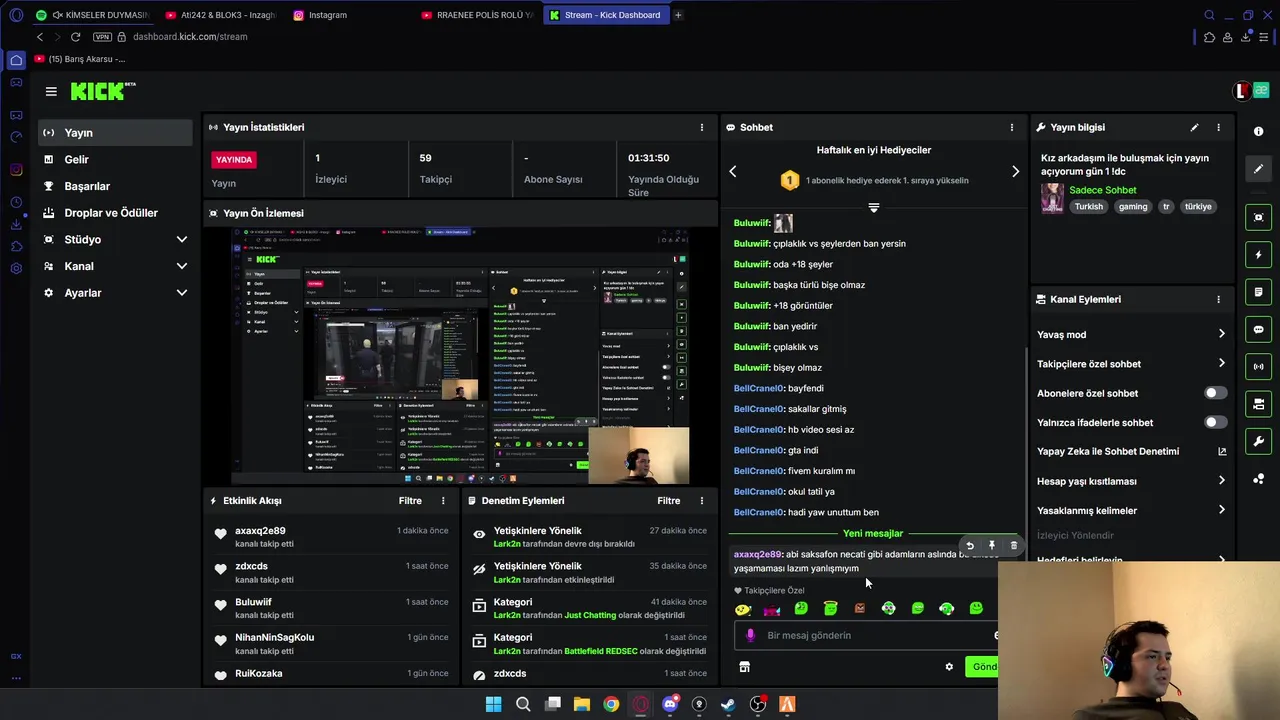Open Filtre in Denetim Eylemleri panel
This screenshot has height=720, width=1280.
click(669, 500)
